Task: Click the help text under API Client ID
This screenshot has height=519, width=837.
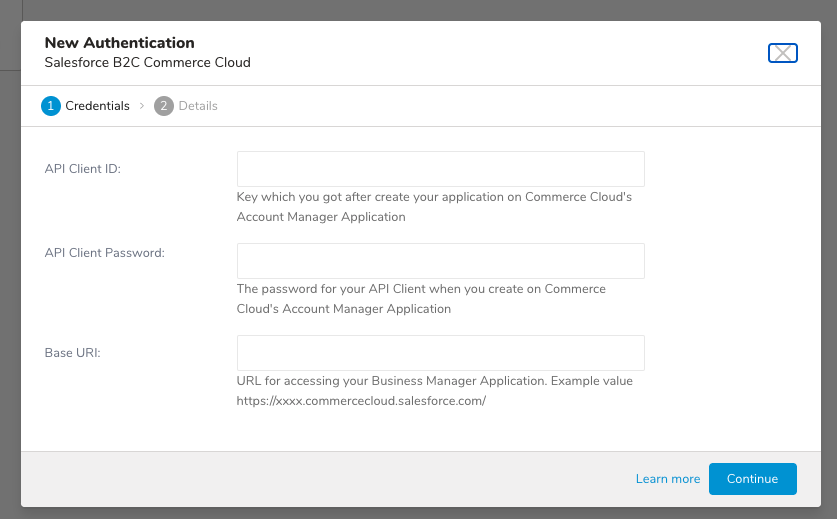Action: pyautogui.click(x=434, y=207)
